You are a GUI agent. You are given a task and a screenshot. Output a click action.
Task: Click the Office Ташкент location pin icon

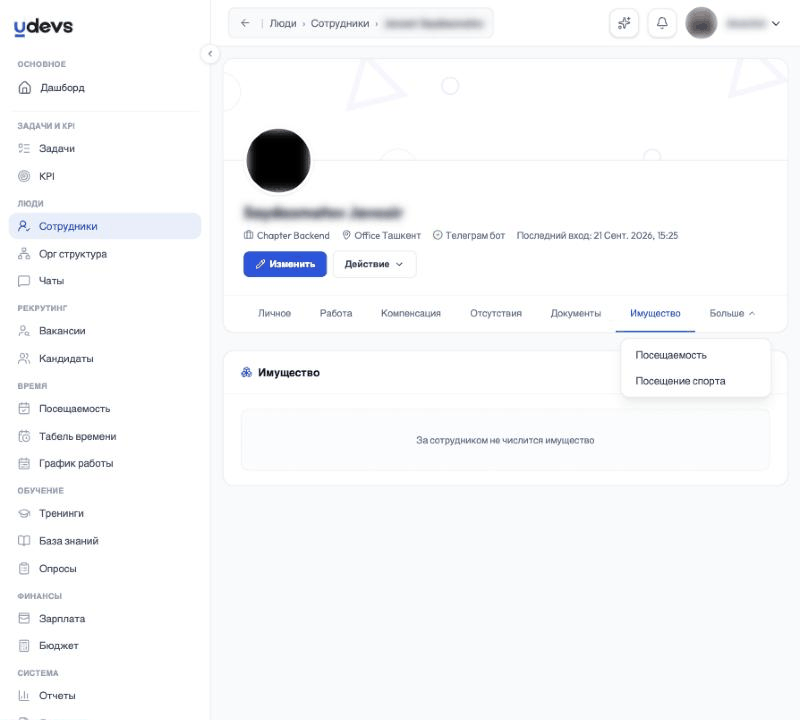346,235
